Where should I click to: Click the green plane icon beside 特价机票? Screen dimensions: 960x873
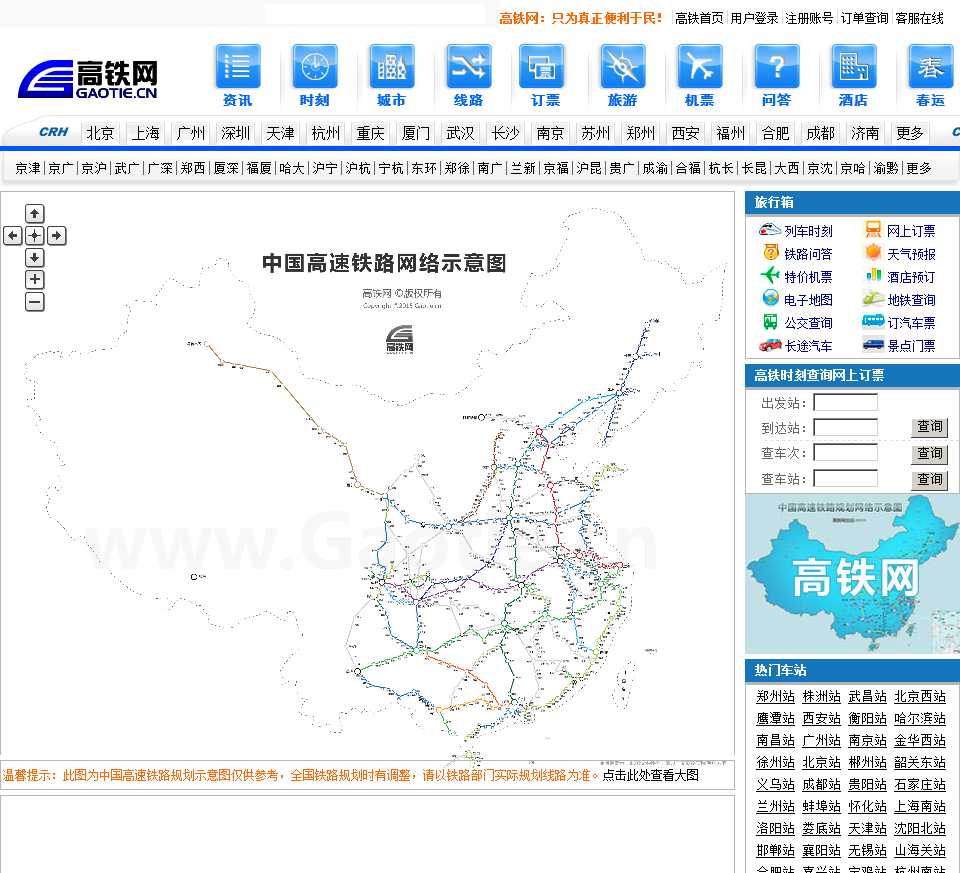coord(770,275)
